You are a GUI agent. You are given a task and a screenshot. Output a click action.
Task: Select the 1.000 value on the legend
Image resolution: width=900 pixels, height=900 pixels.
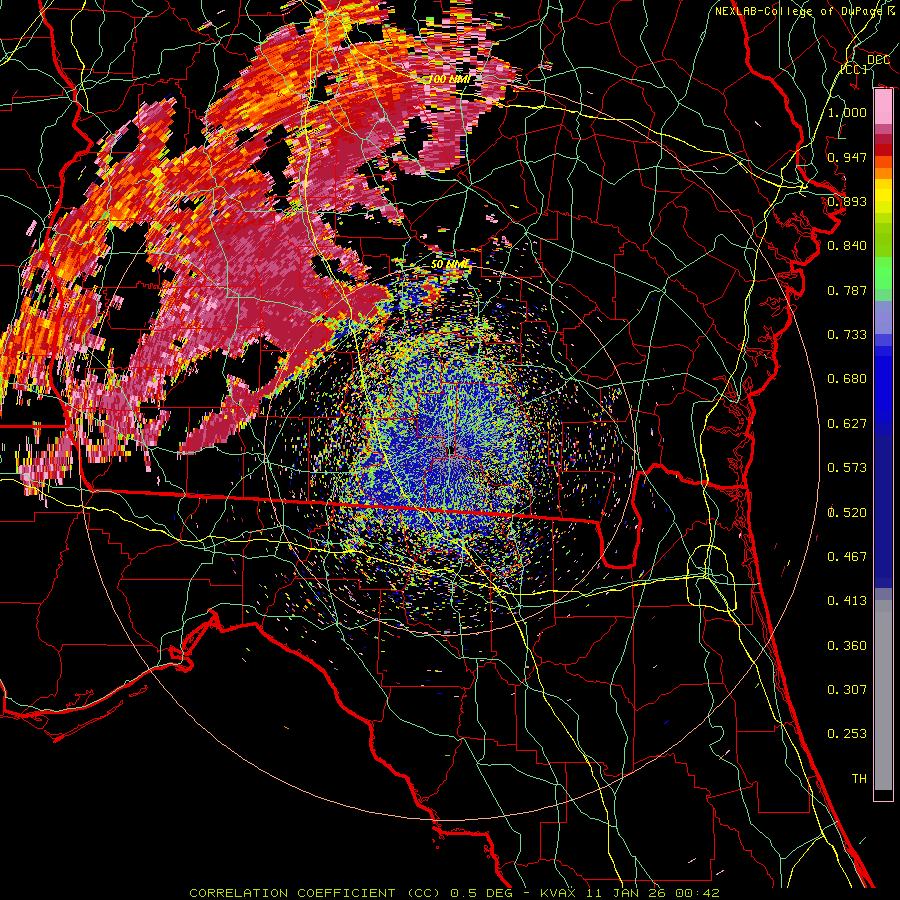click(x=847, y=112)
